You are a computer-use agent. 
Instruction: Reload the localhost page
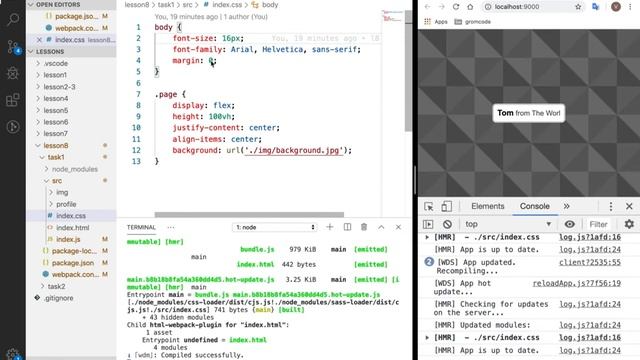(456, 7)
